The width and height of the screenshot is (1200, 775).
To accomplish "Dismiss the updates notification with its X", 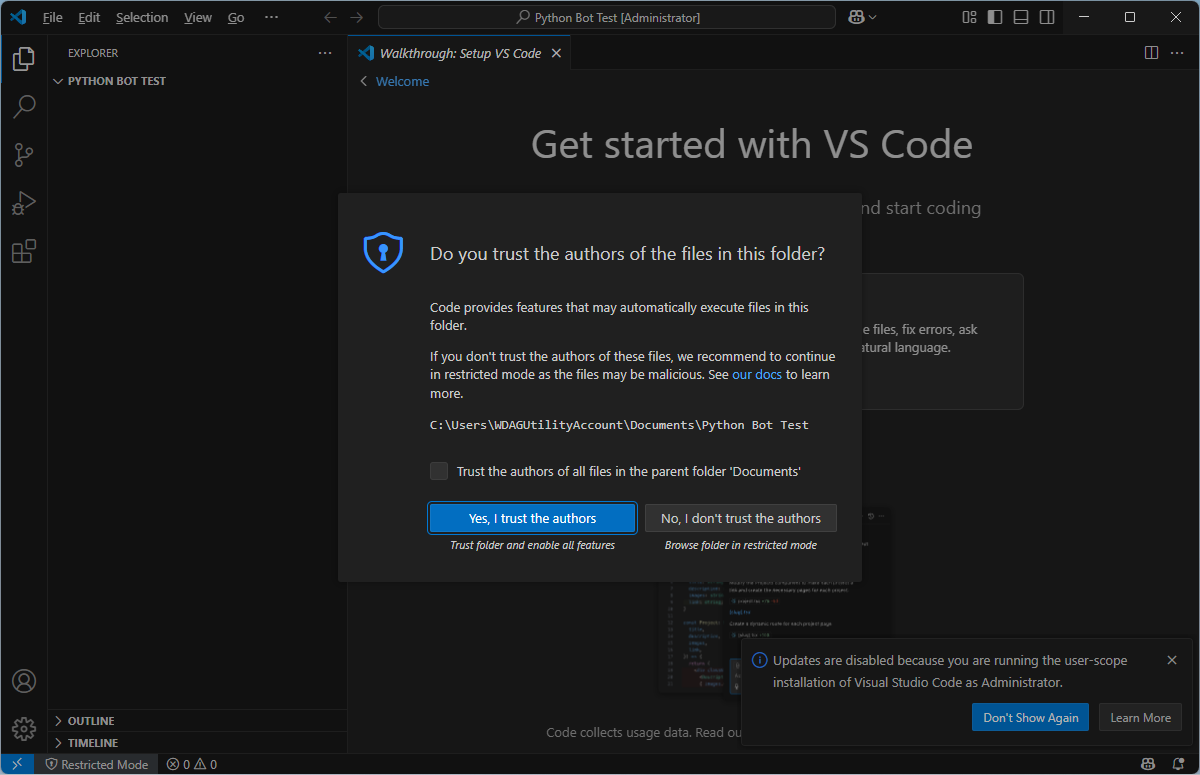I will (1172, 660).
